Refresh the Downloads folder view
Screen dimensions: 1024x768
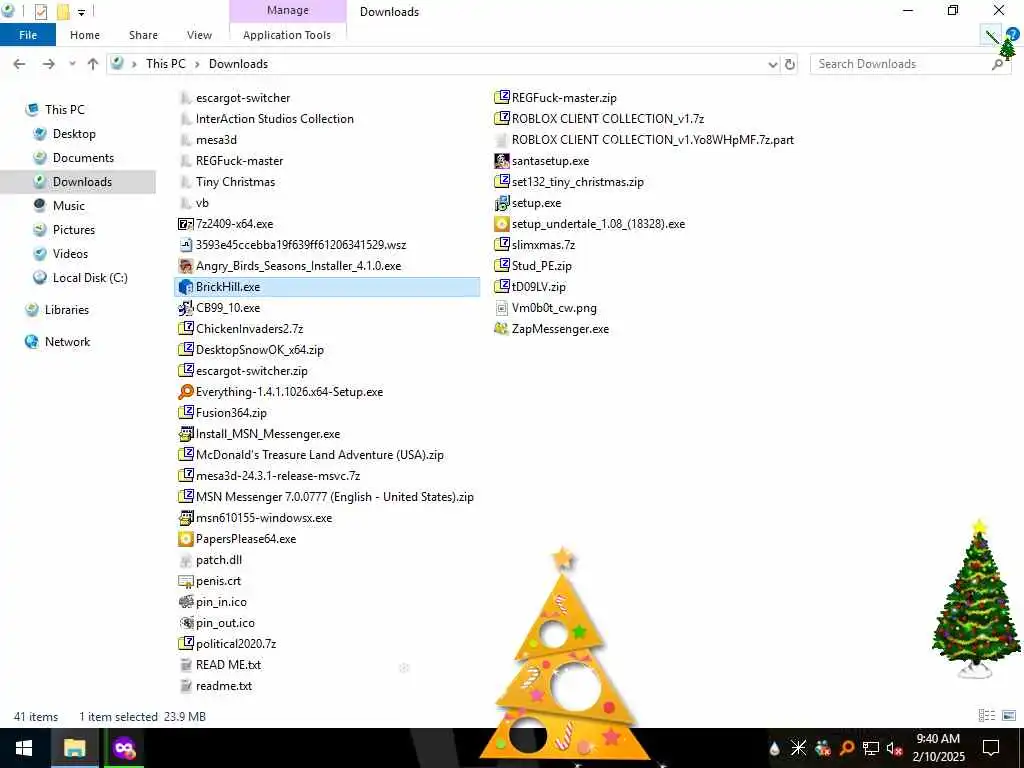[790, 64]
